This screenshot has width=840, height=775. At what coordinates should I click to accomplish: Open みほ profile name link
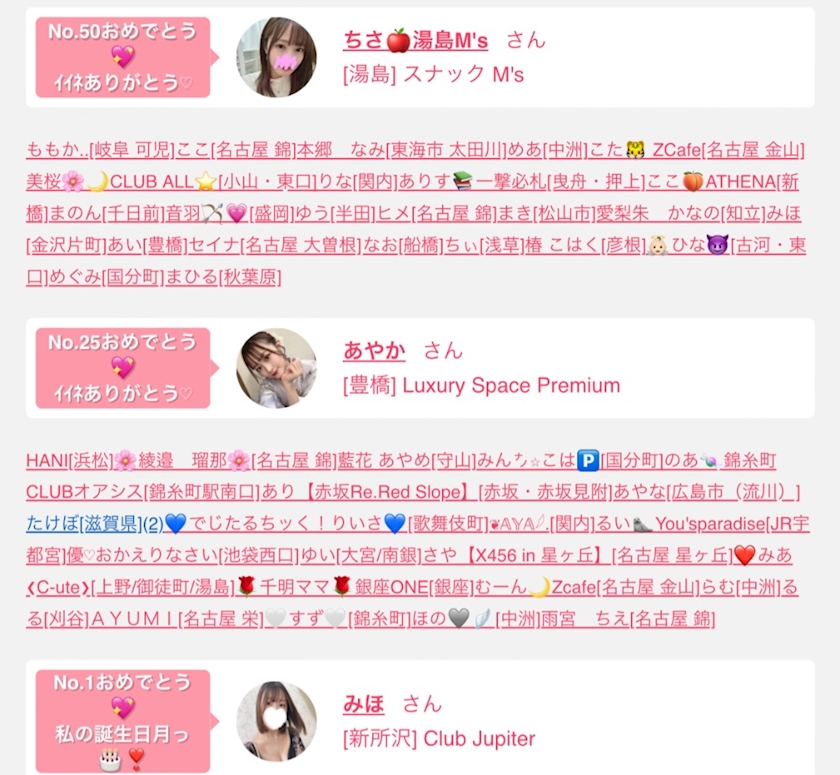(x=363, y=704)
